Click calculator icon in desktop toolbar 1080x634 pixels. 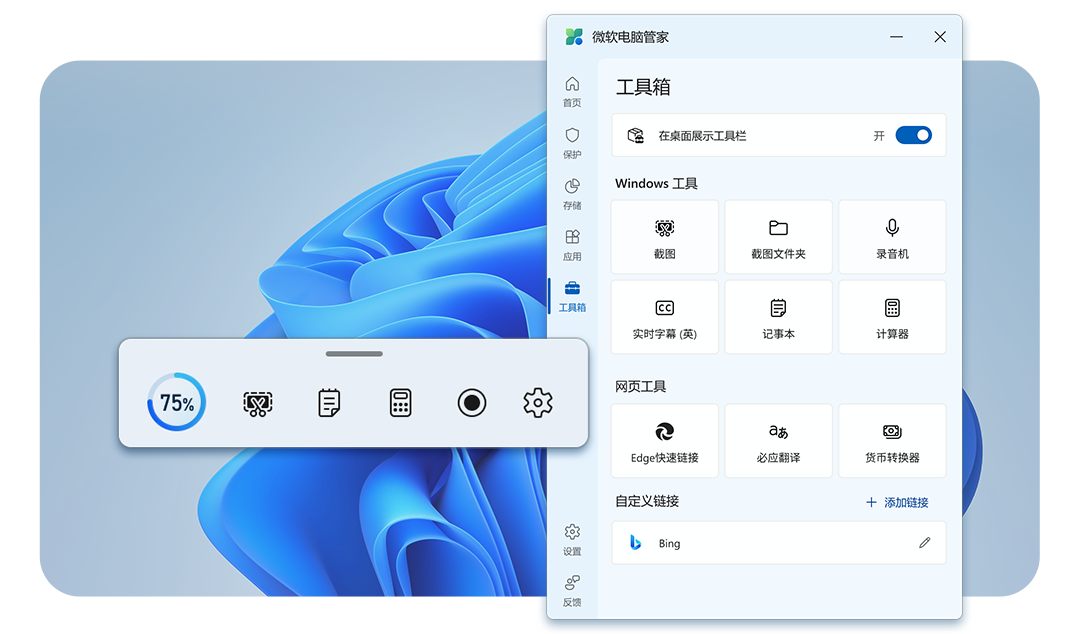[400, 403]
